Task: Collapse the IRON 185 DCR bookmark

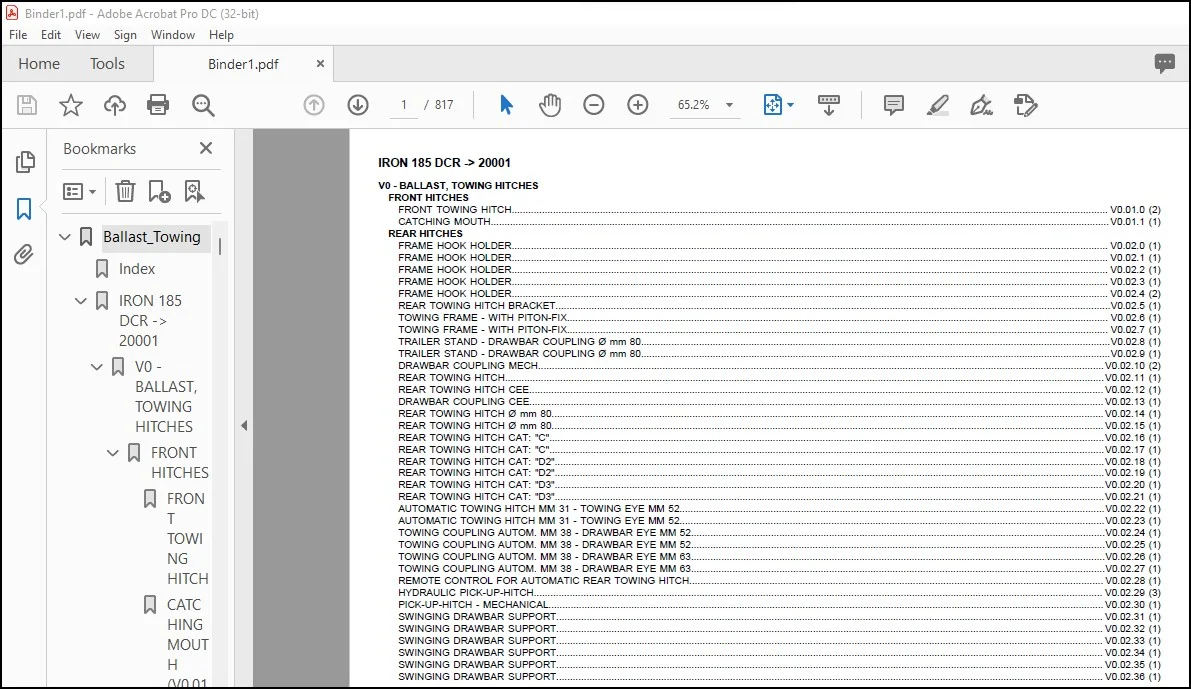Action: [x=81, y=301]
